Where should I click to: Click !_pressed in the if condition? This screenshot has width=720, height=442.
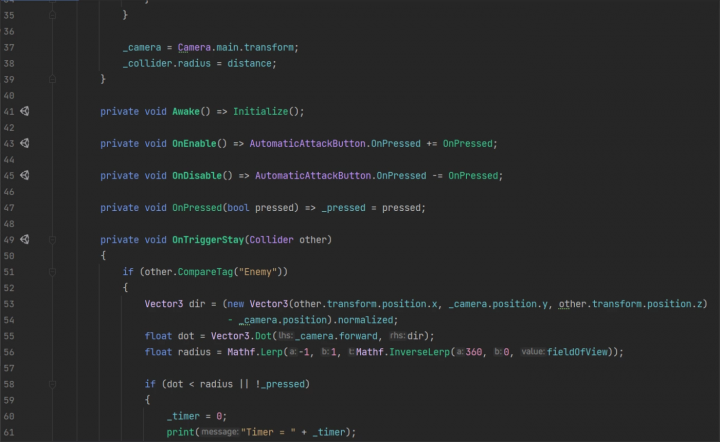coord(280,384)
